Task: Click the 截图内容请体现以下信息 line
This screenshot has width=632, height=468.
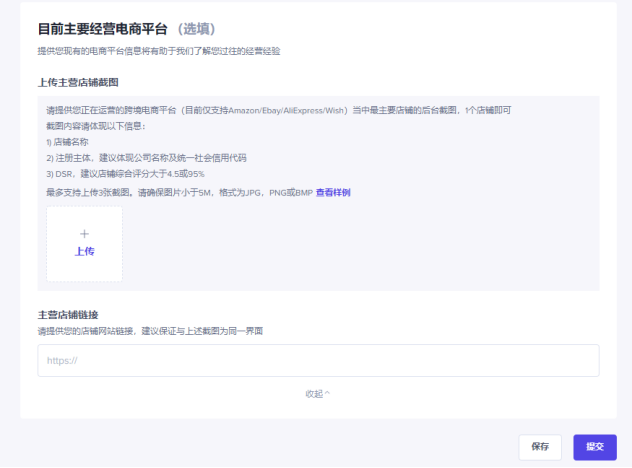Action: point(96,125)
